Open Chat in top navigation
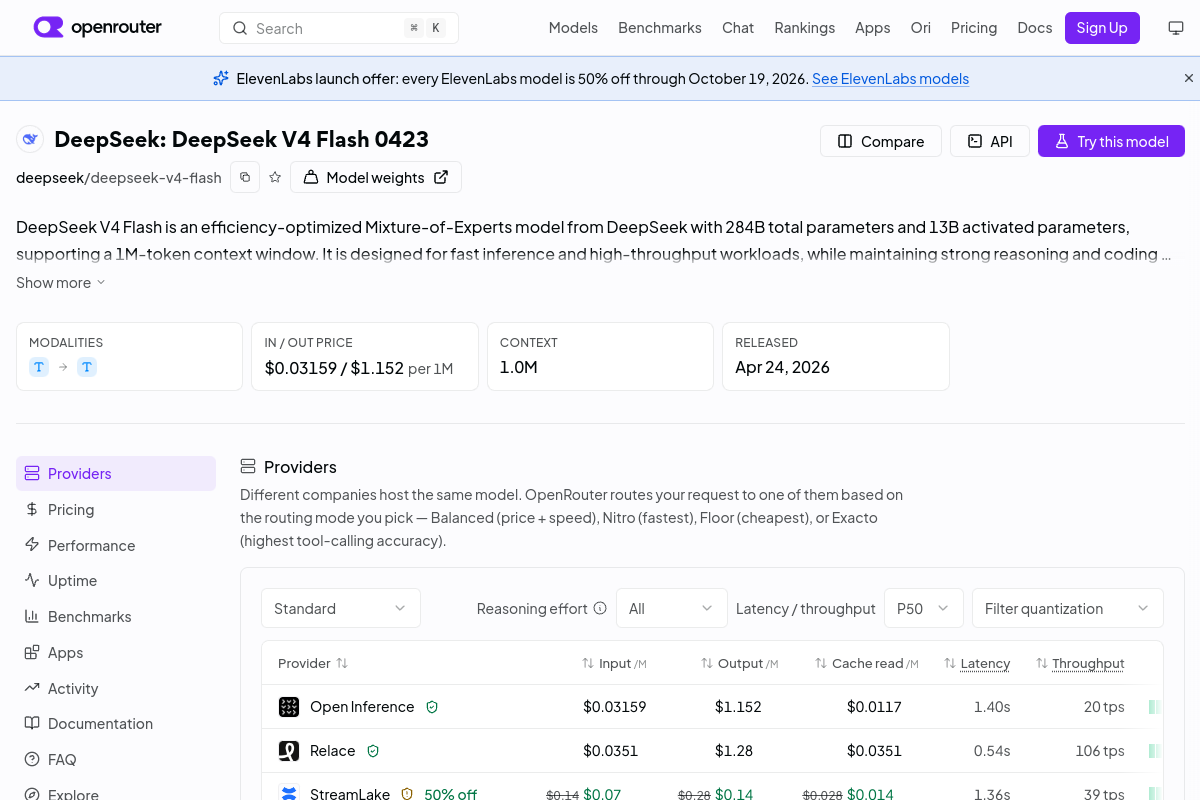This screenshot has height=800, width=1200. [738, 28]
